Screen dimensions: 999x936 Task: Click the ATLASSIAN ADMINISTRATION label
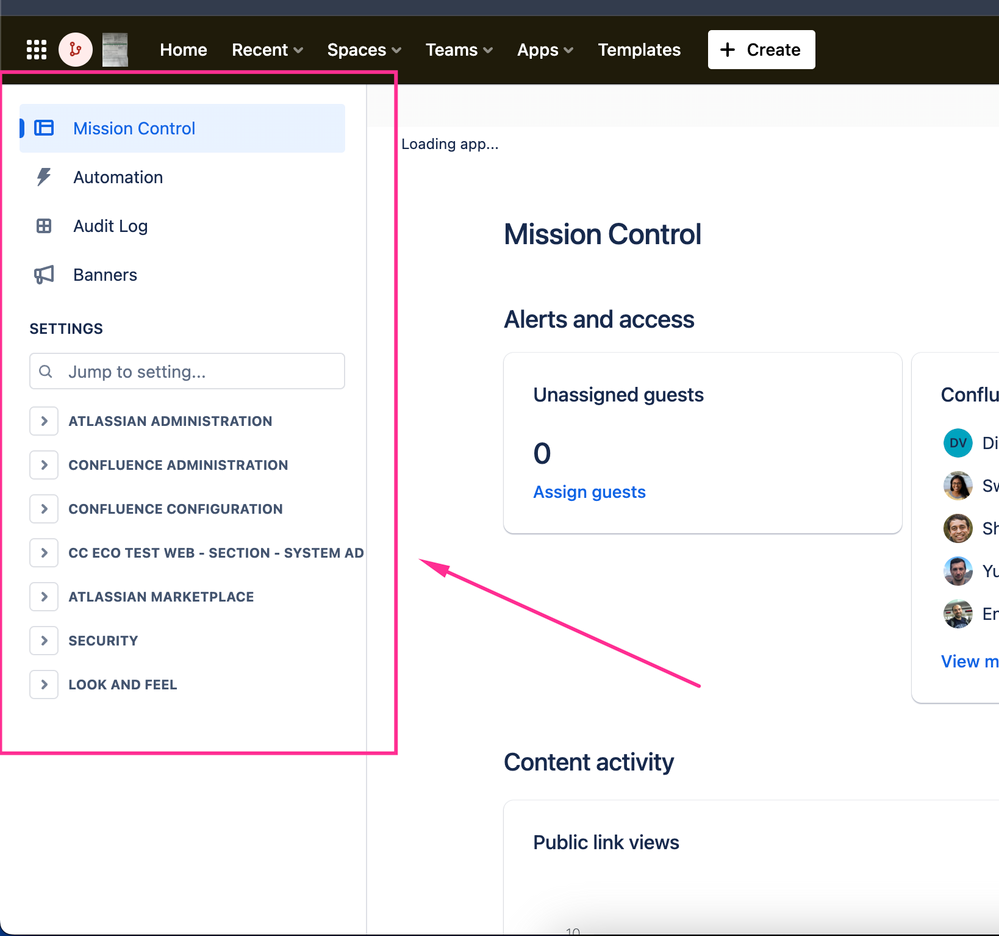point(170,421)
